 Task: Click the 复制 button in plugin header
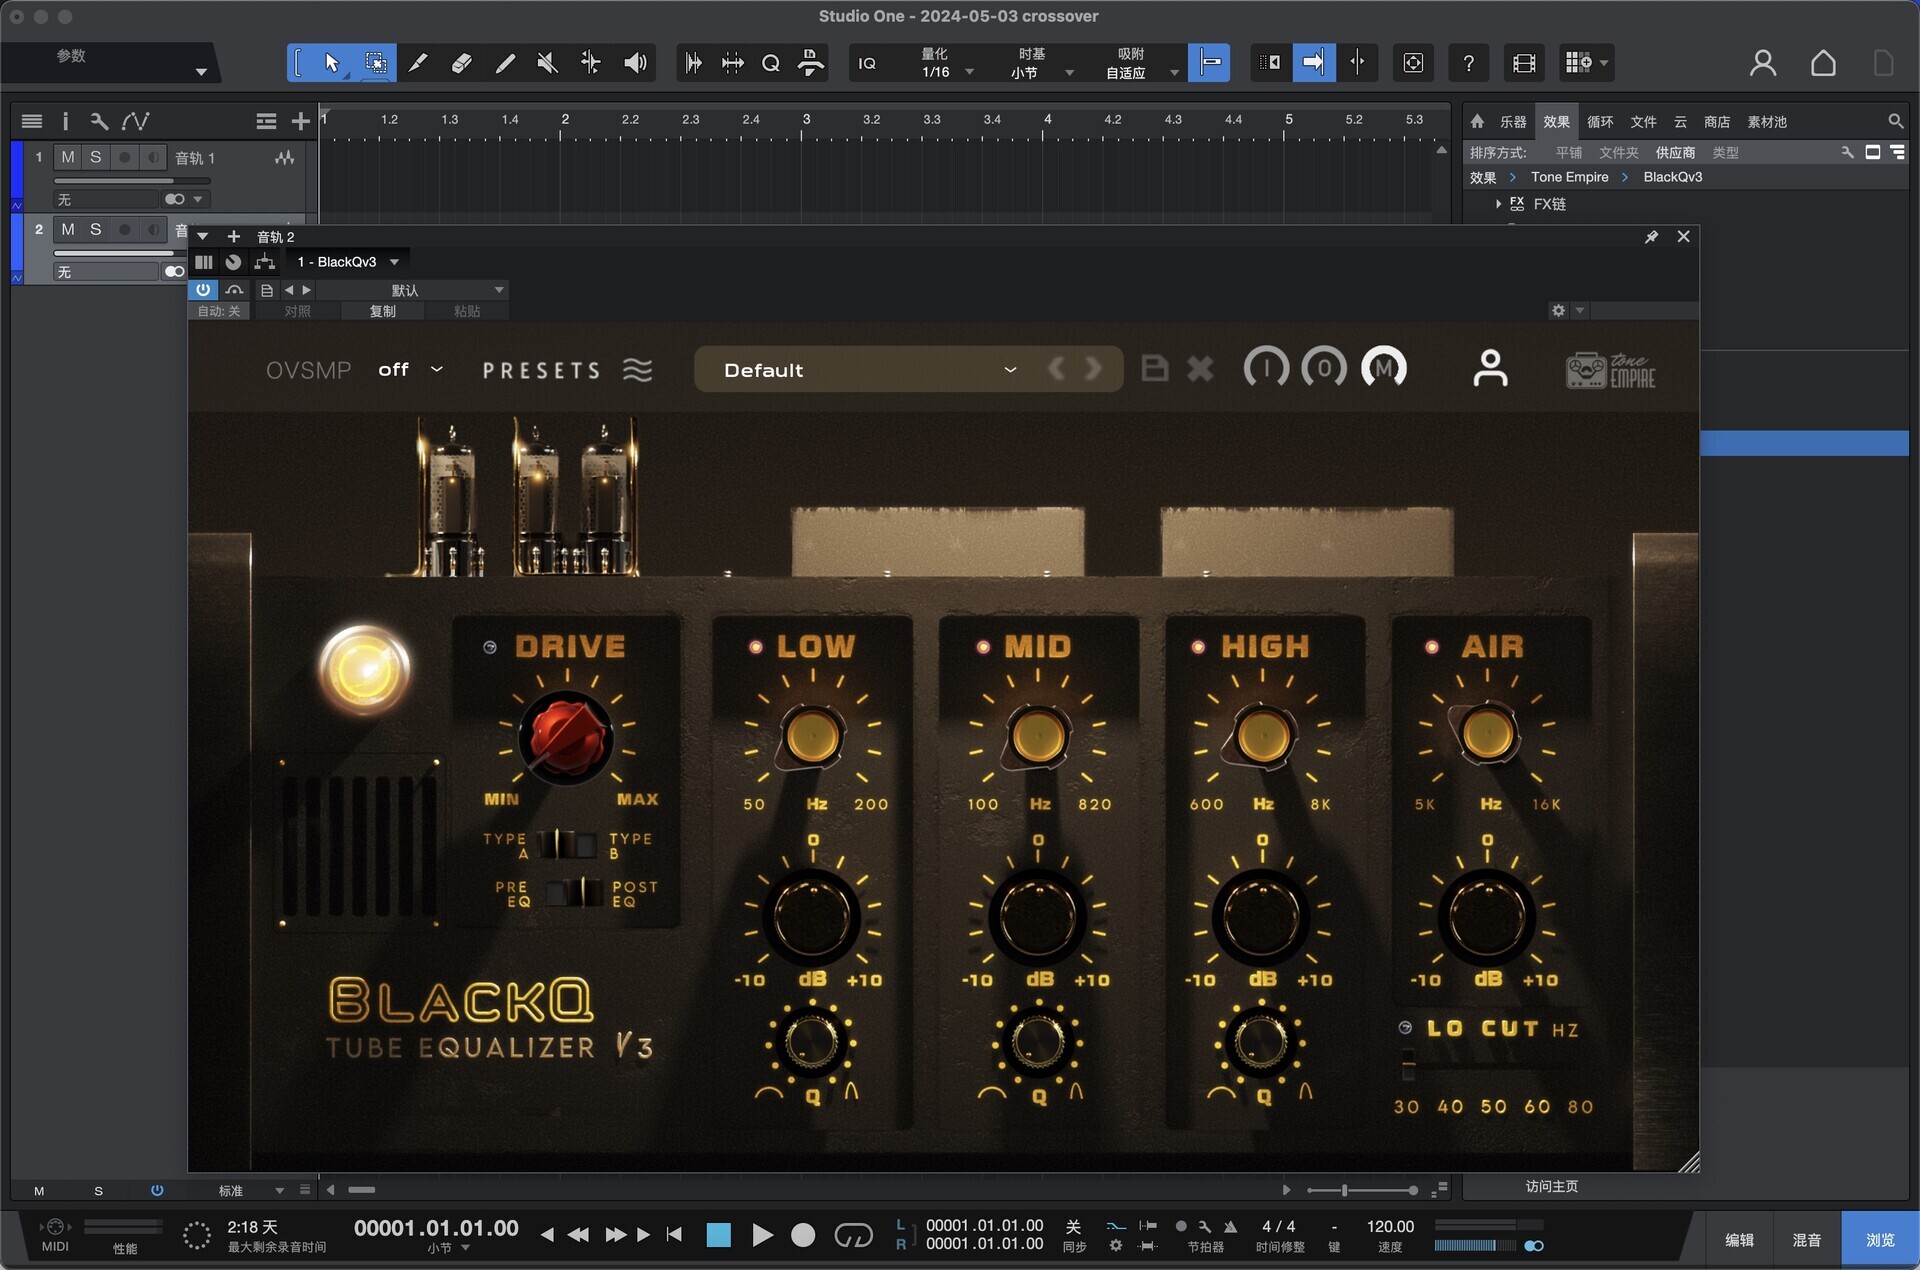[383, 311]
